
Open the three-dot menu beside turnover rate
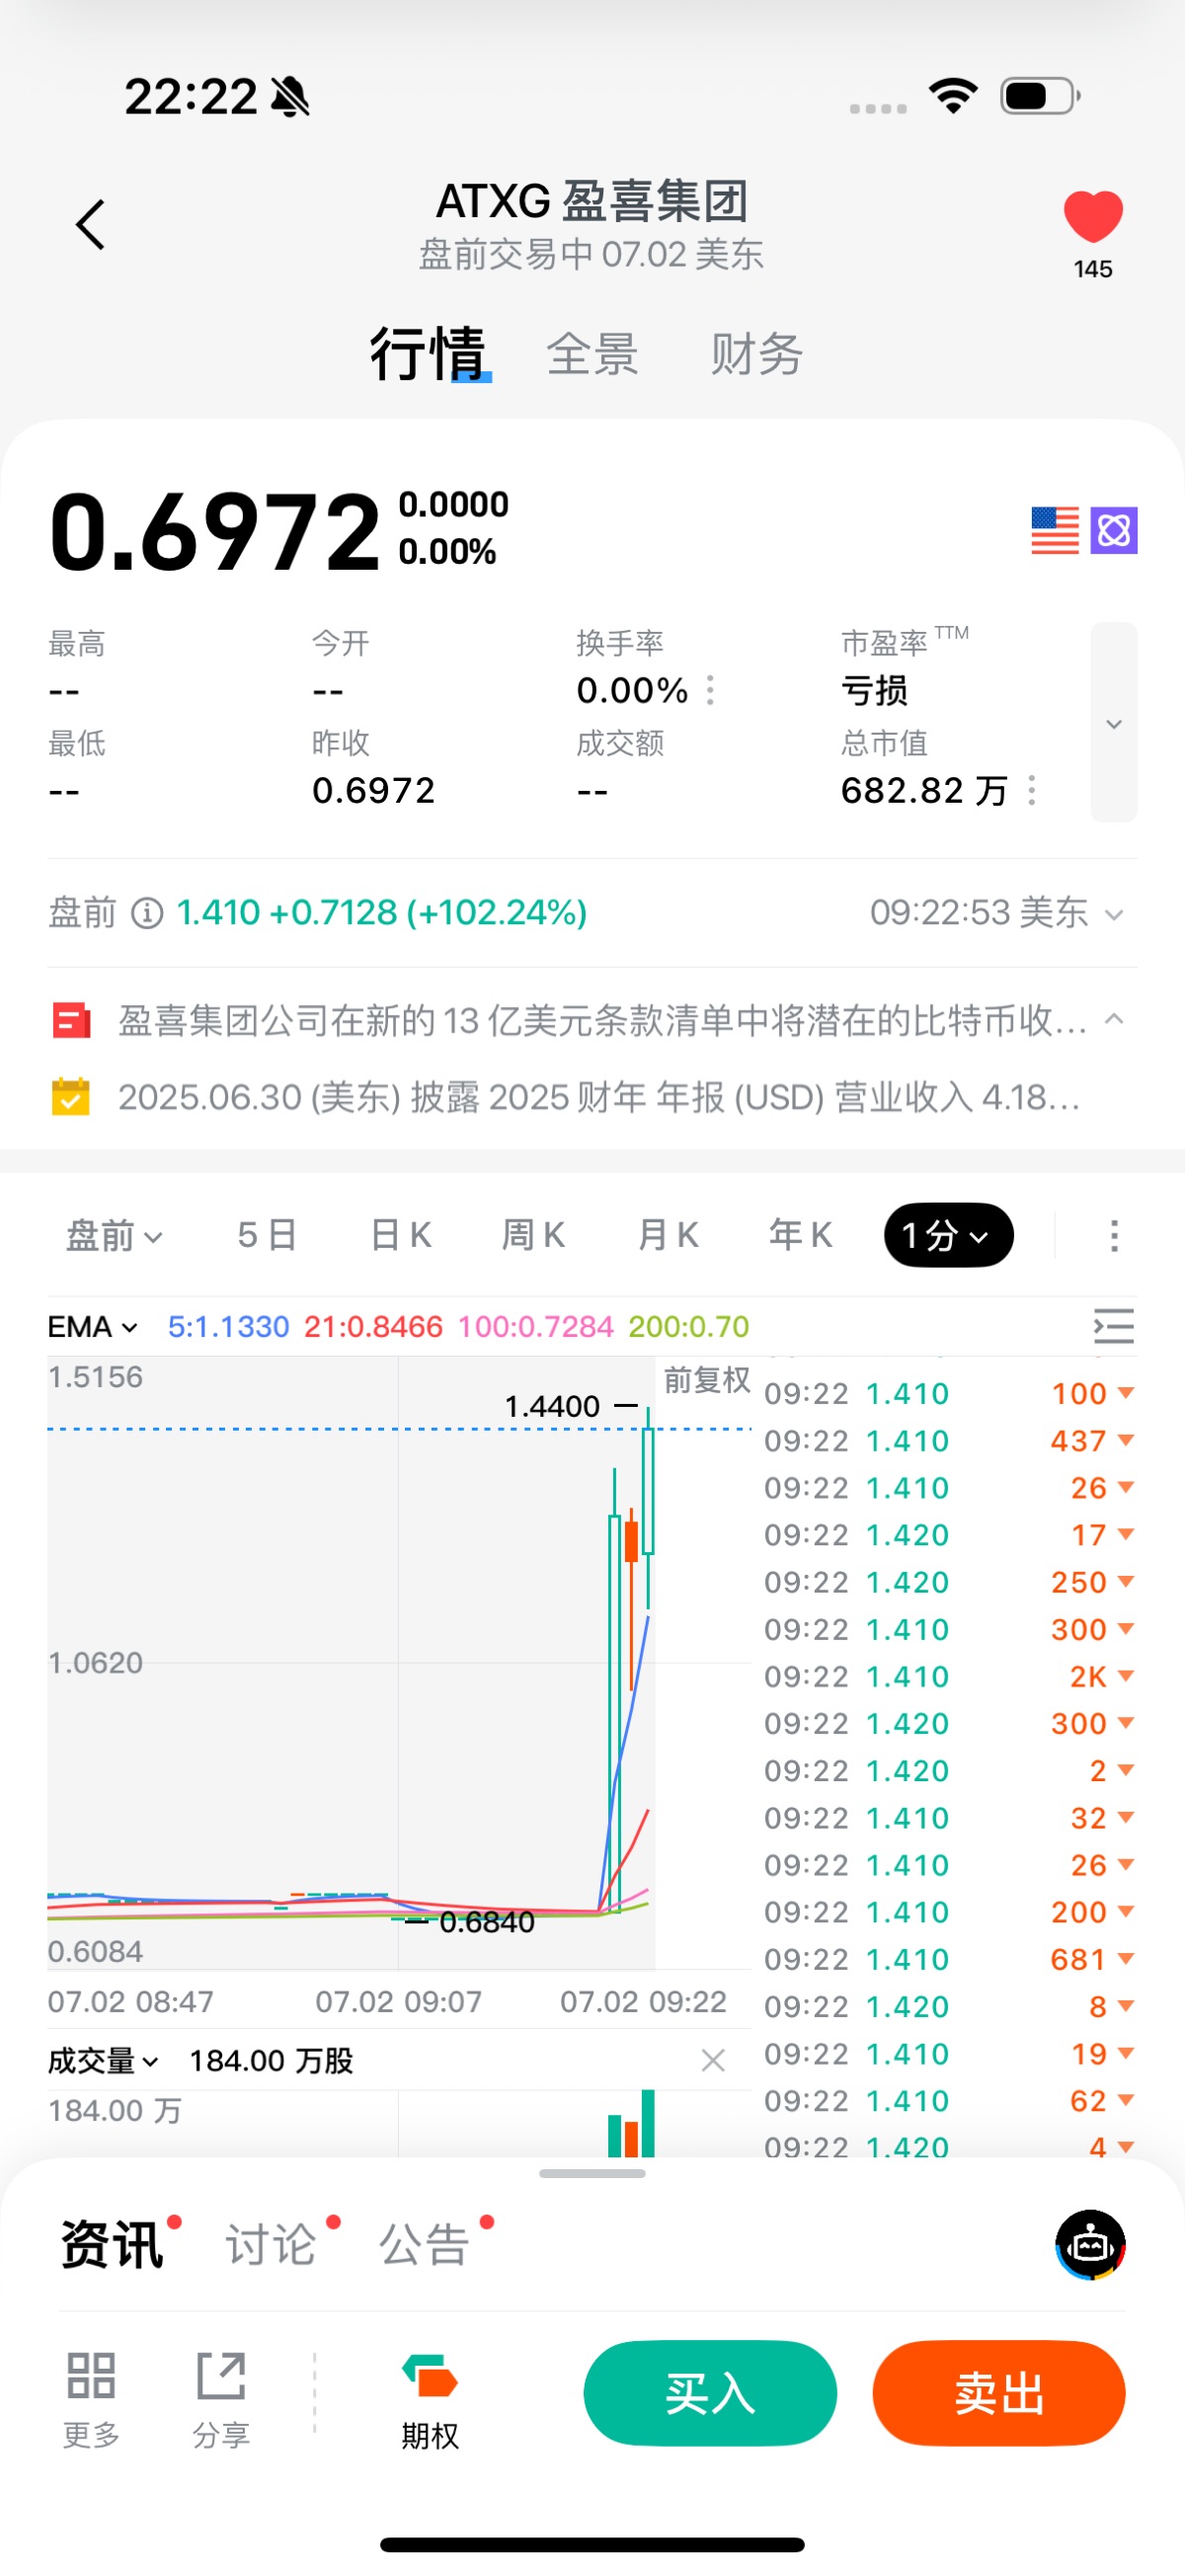point(710,690)
